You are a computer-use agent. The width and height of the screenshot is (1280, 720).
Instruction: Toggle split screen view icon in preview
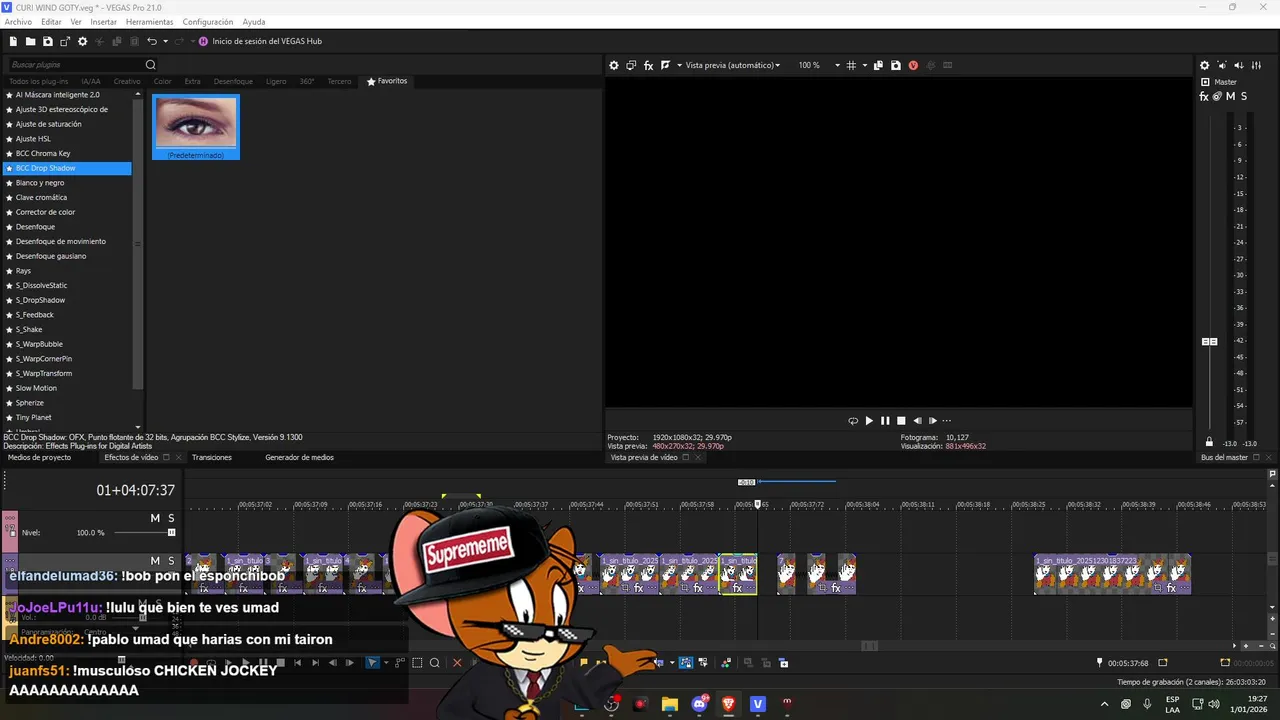(665, 65)
